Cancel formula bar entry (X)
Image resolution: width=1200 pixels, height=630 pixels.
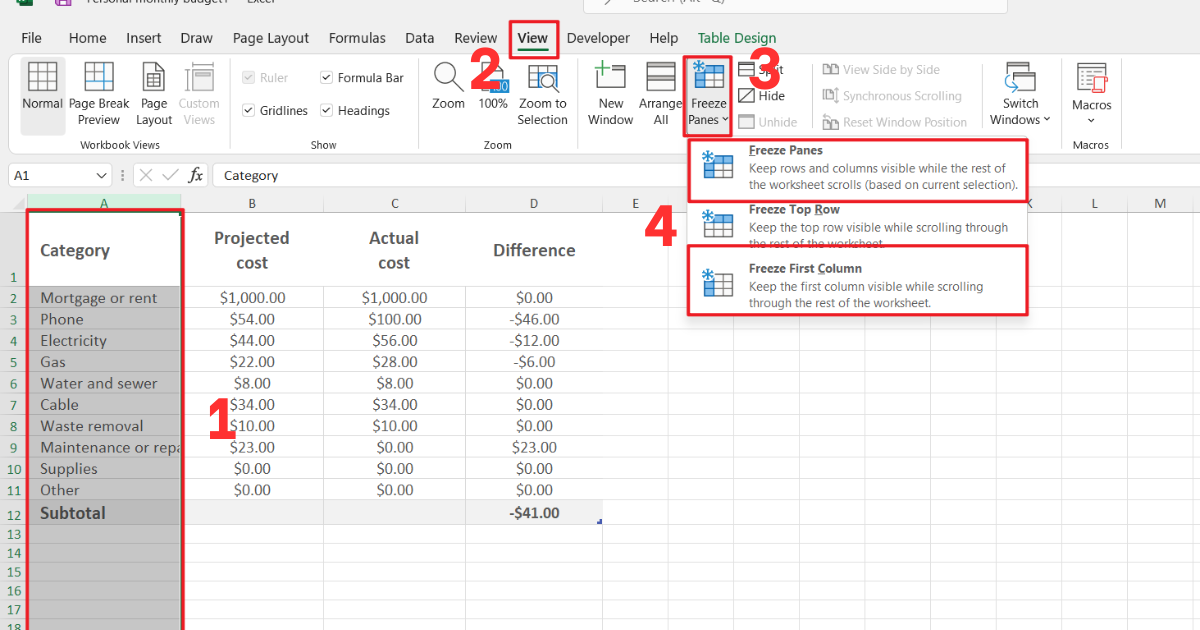146,175
